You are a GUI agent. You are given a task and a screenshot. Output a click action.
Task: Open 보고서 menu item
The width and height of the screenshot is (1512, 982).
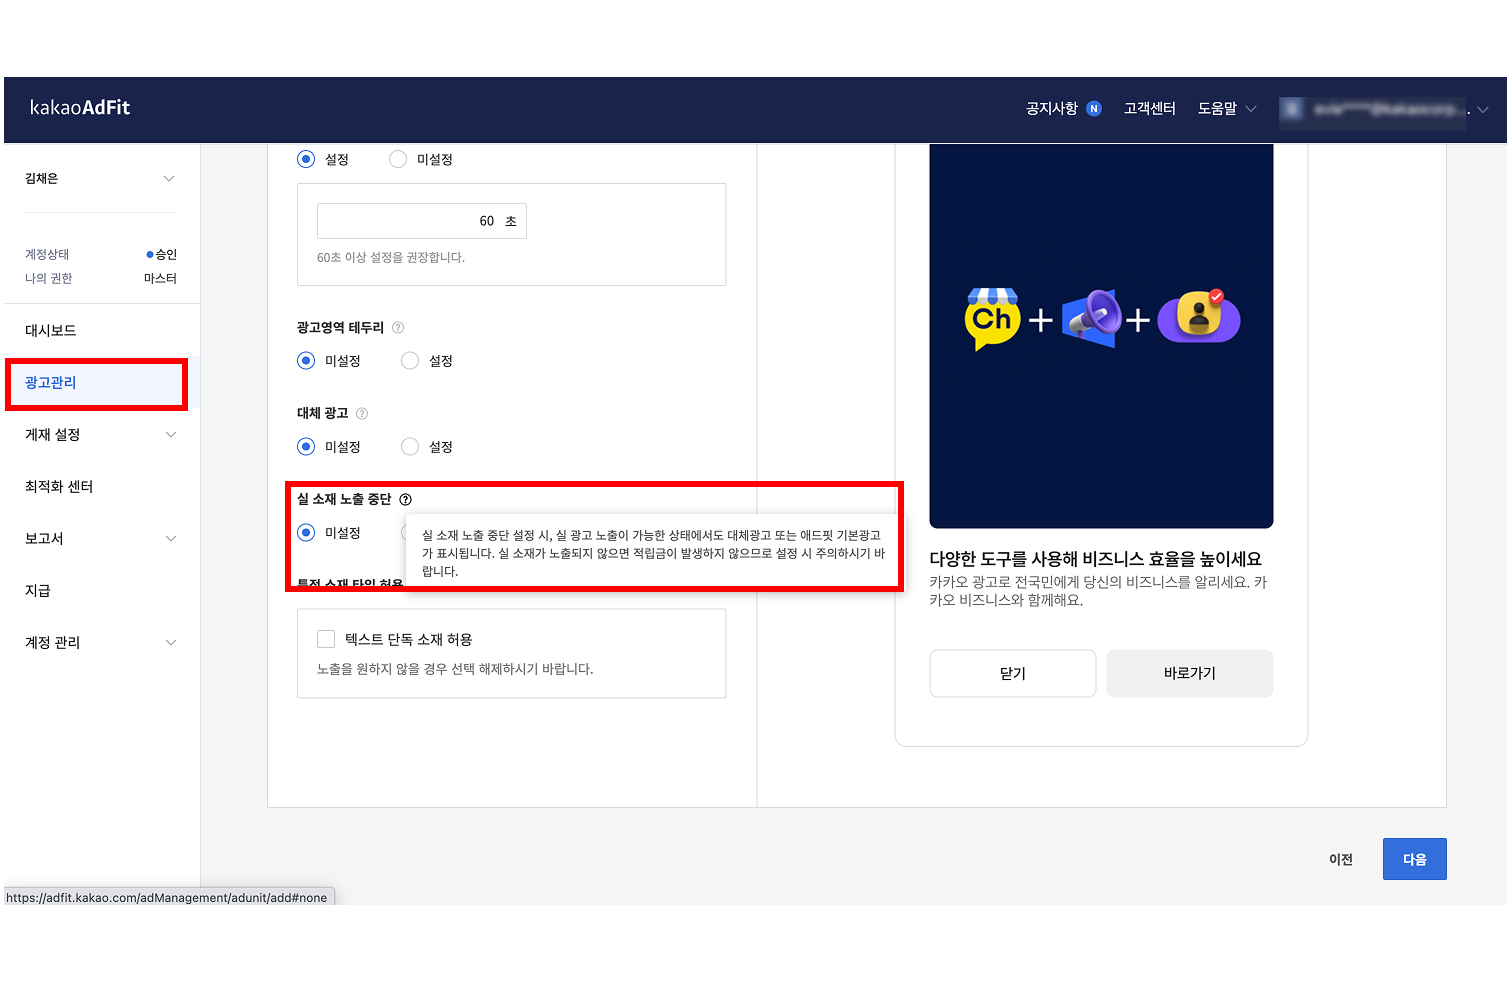[x=44, y=539]
